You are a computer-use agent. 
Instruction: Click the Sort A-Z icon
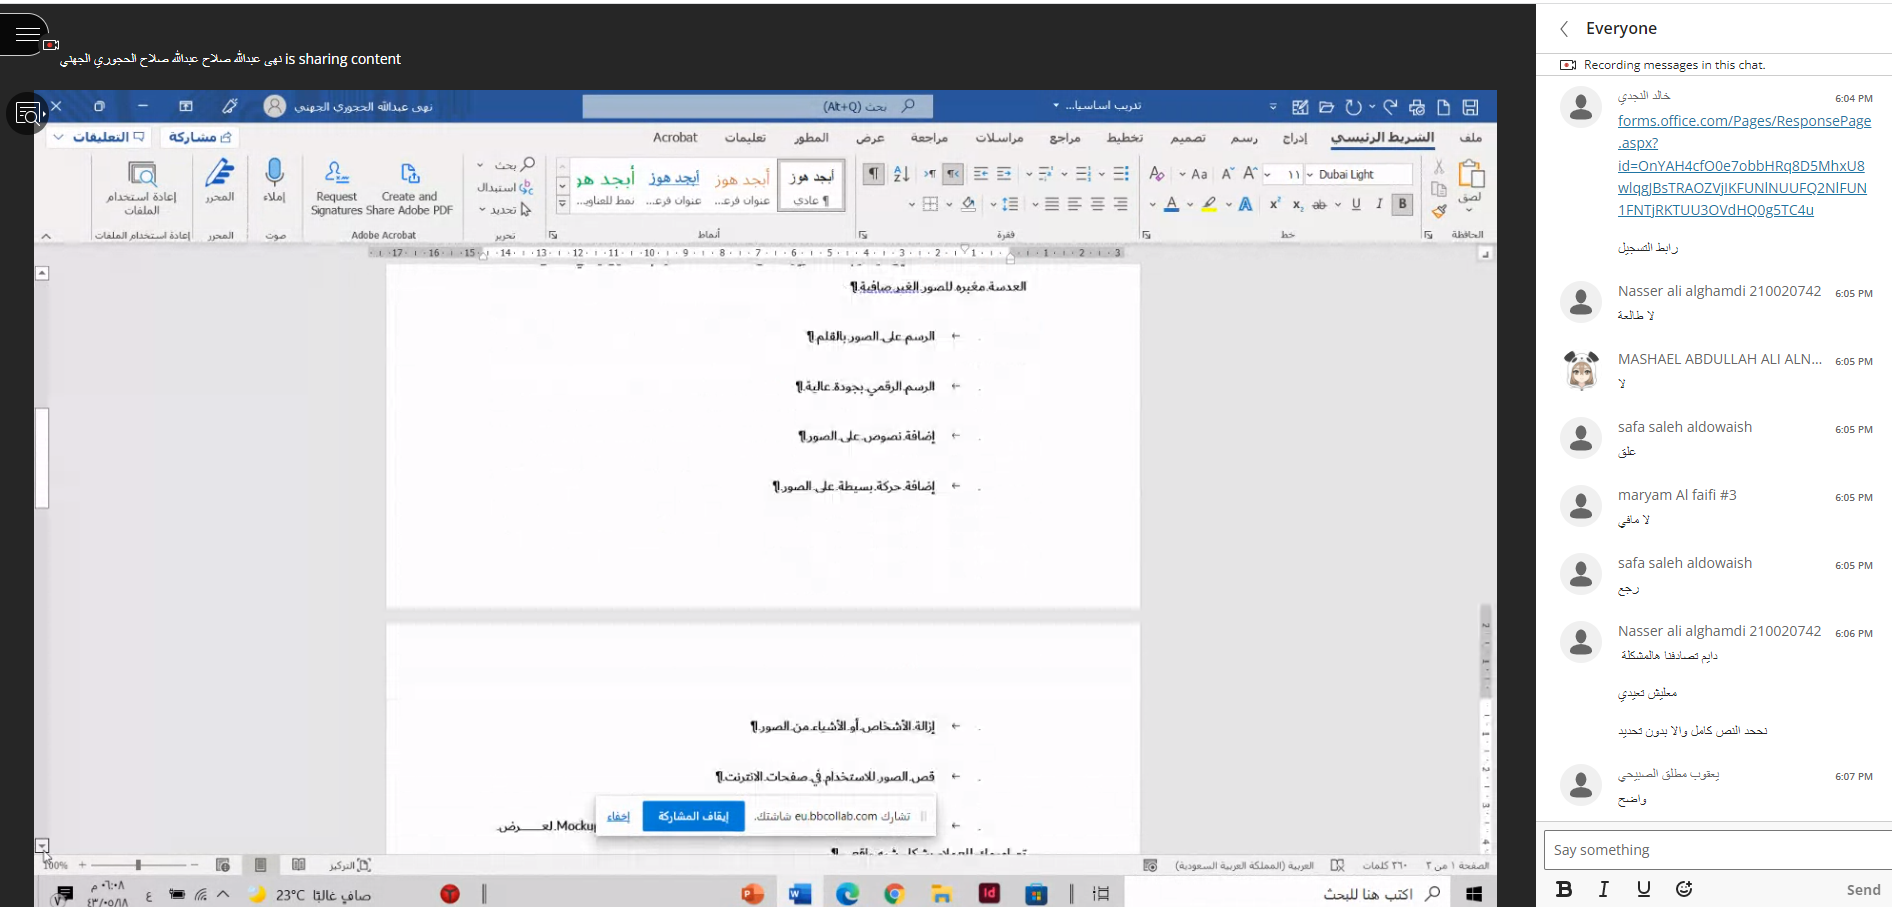901,174
